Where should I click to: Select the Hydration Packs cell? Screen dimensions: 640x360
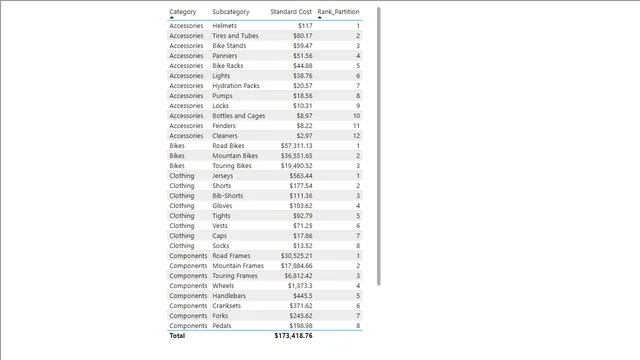pyautogui.click(x=236, y=86)
